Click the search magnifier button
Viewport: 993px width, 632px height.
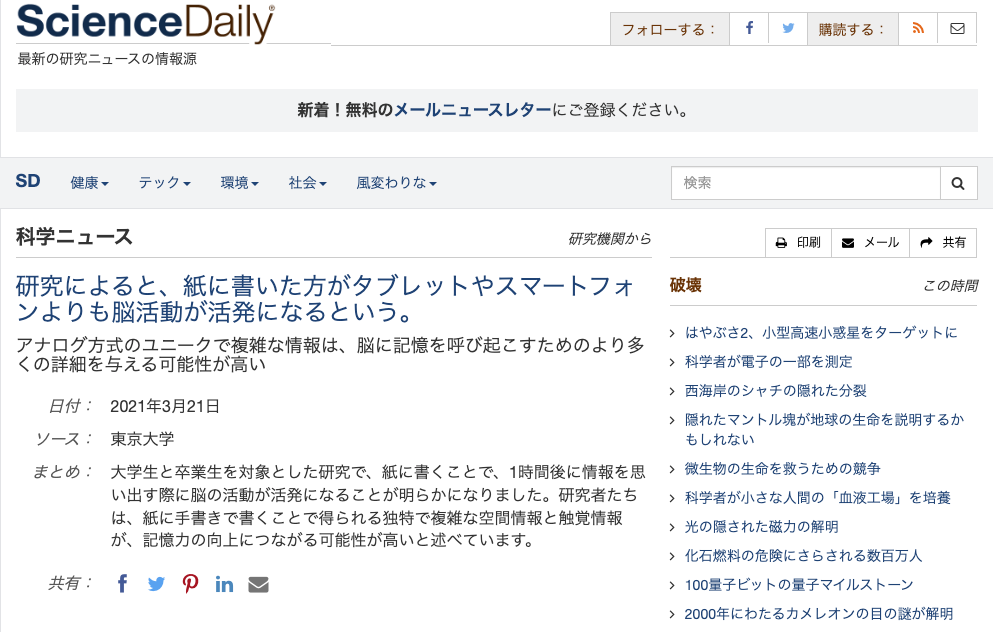[958, 184]
